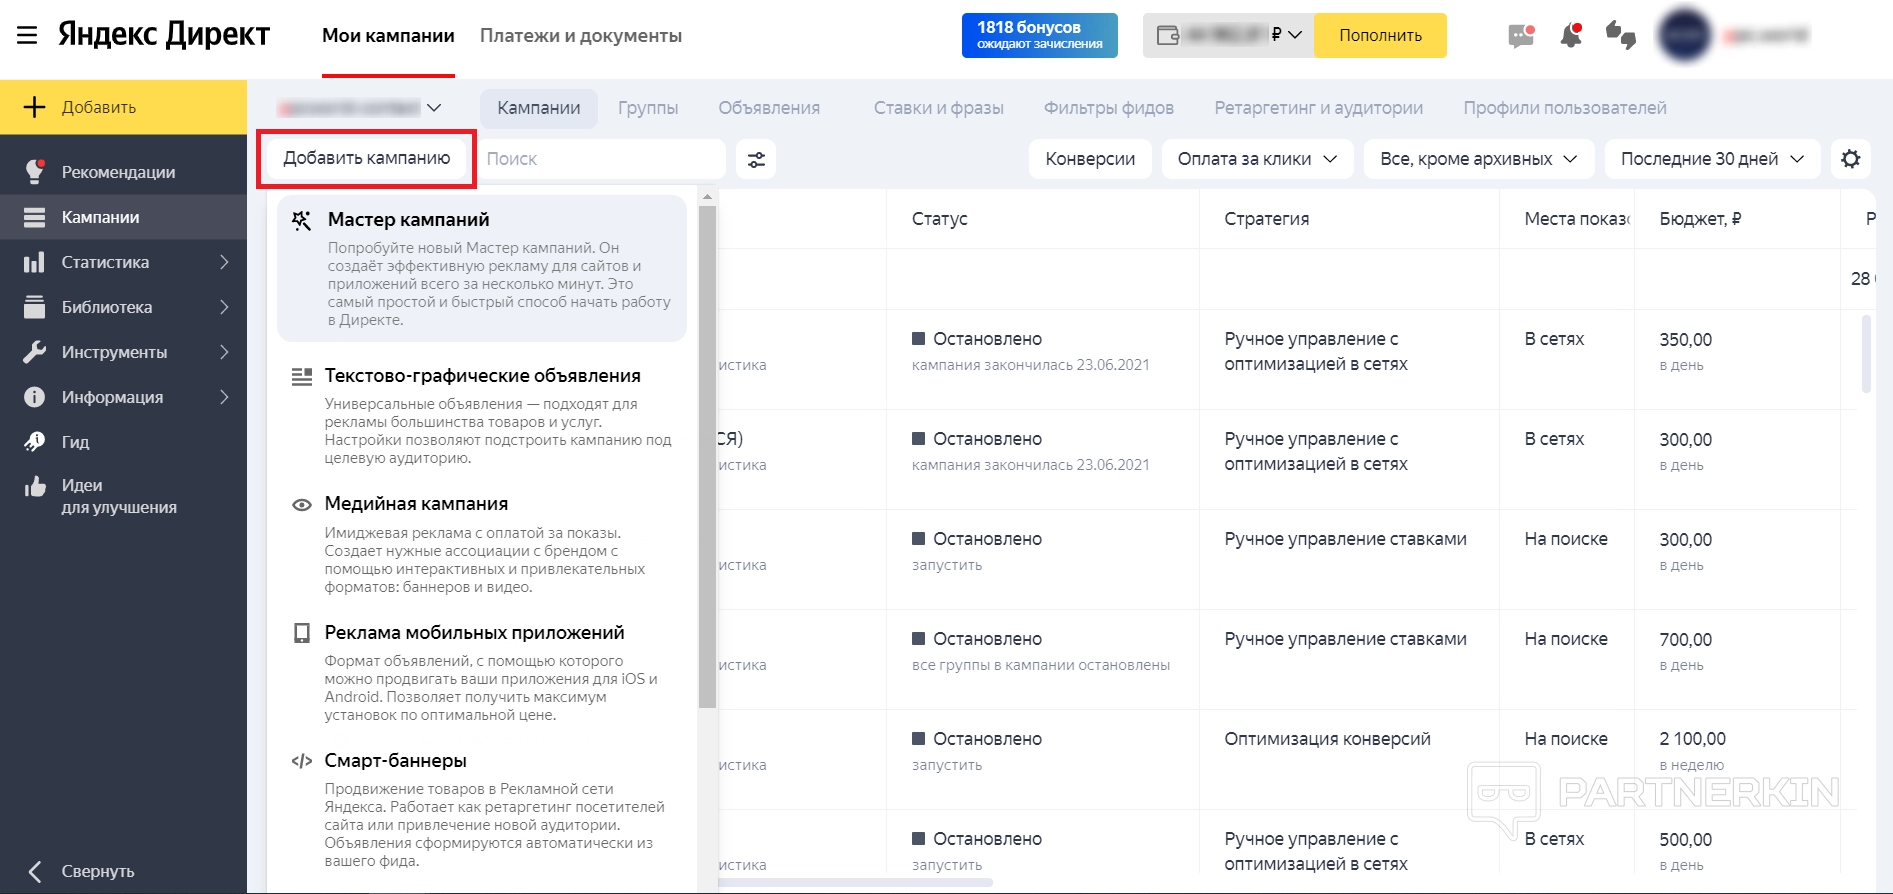Click the Инструменты wrench icon
Screen dimensions: 1893x894
(35, 352)
